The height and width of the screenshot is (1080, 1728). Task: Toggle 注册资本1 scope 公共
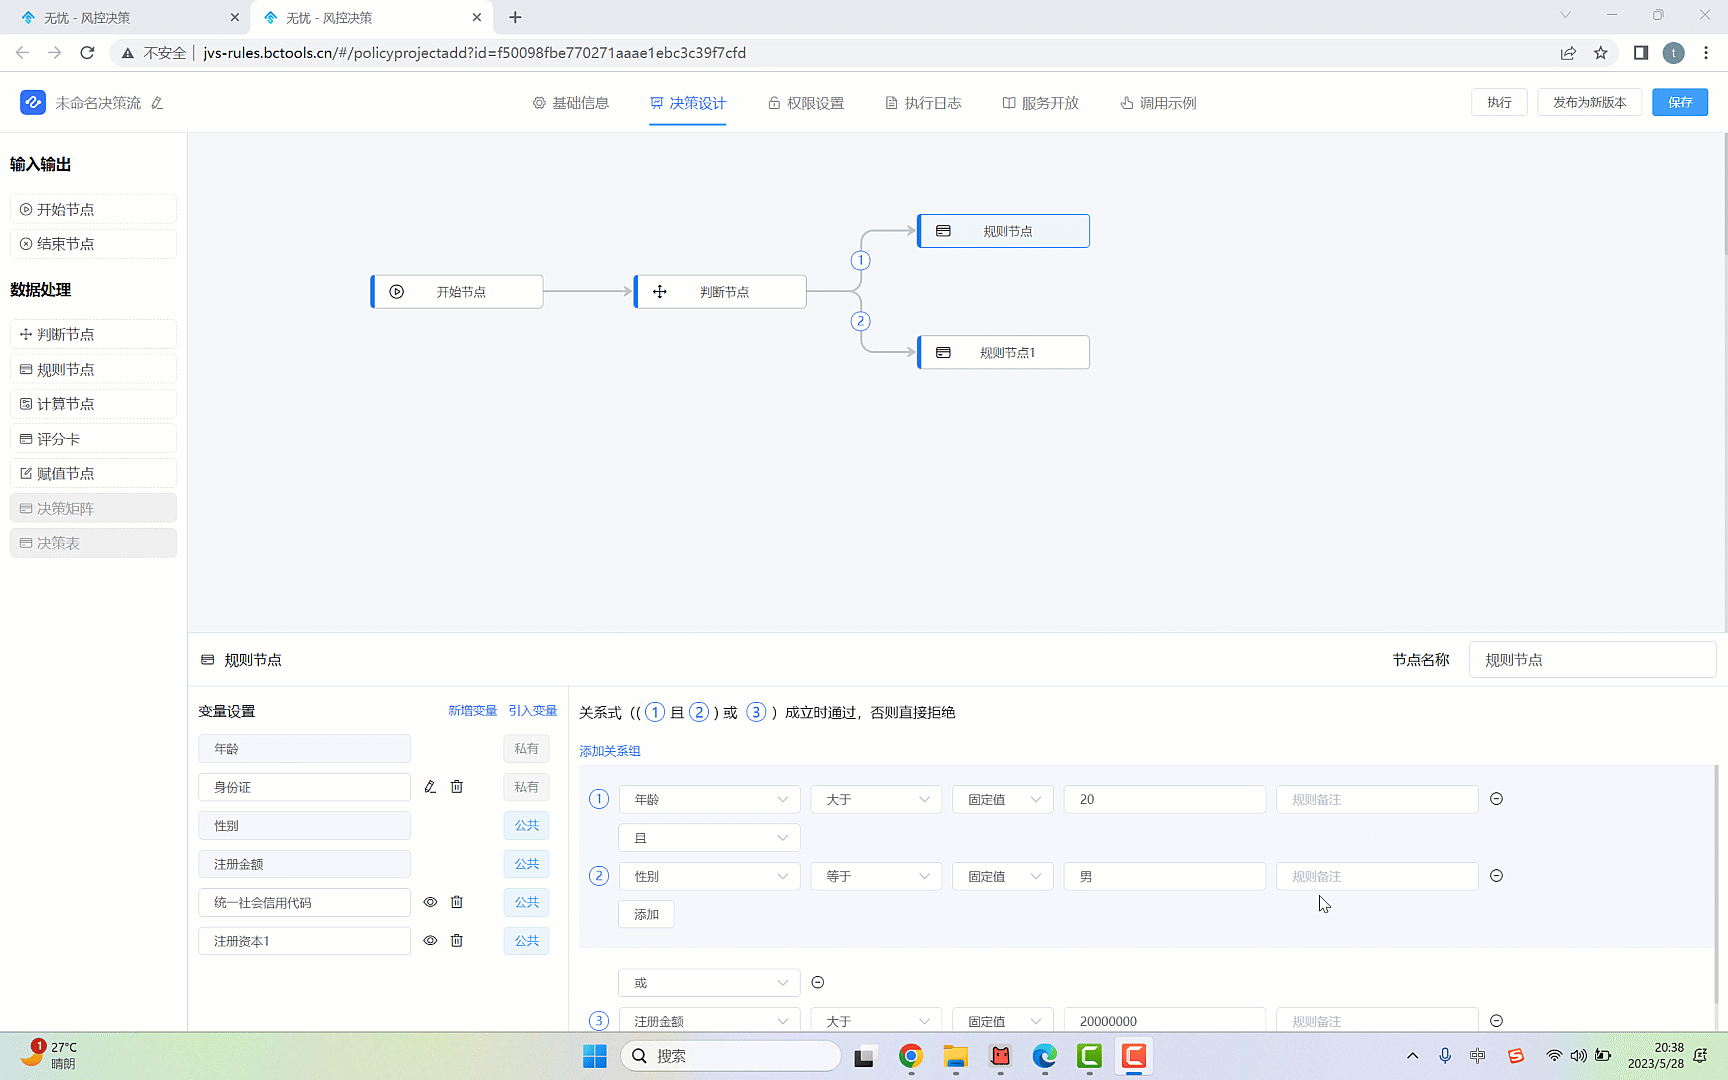click(526, 941)
